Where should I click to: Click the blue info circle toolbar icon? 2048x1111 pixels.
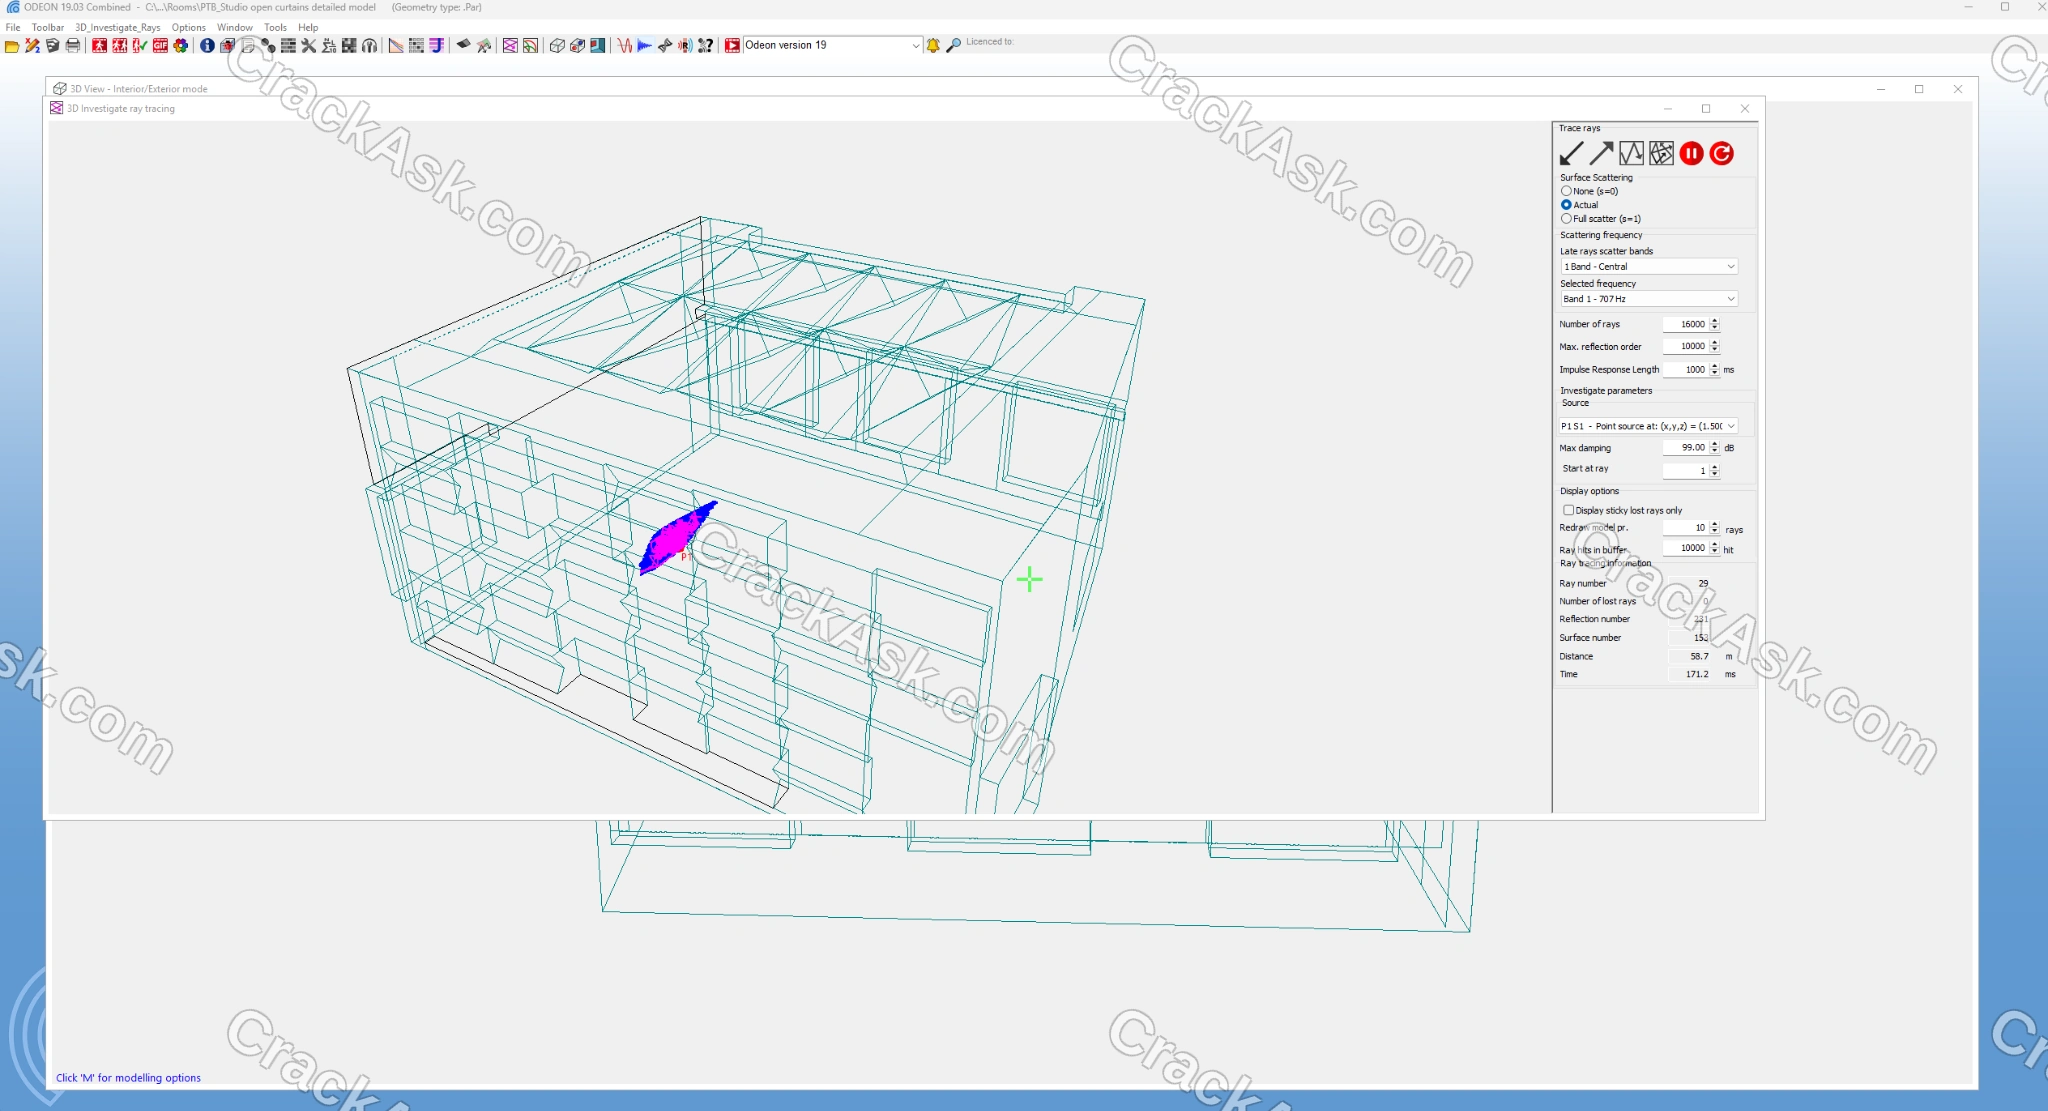[x=207, y=46]
